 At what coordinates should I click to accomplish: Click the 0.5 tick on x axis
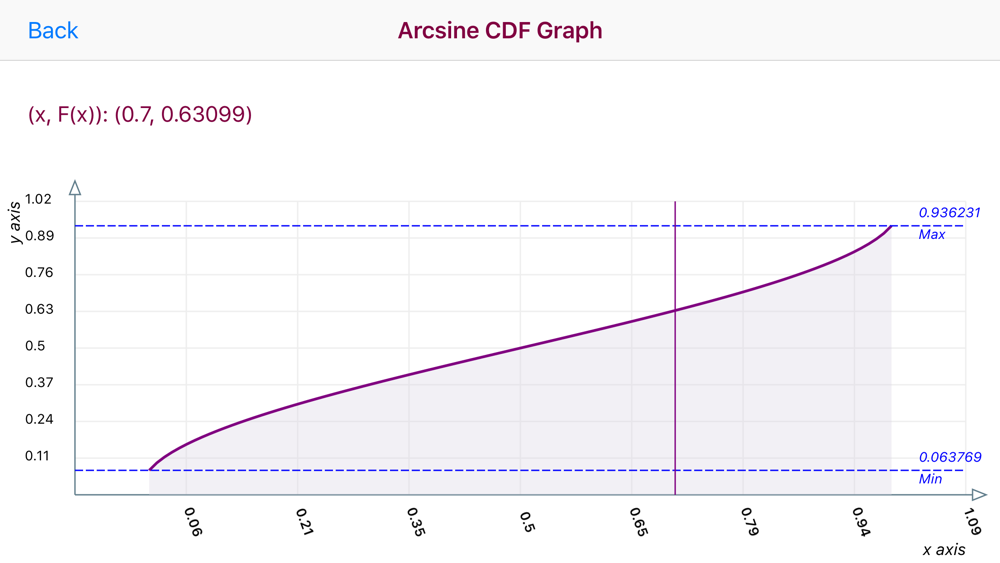pos(527,522)
